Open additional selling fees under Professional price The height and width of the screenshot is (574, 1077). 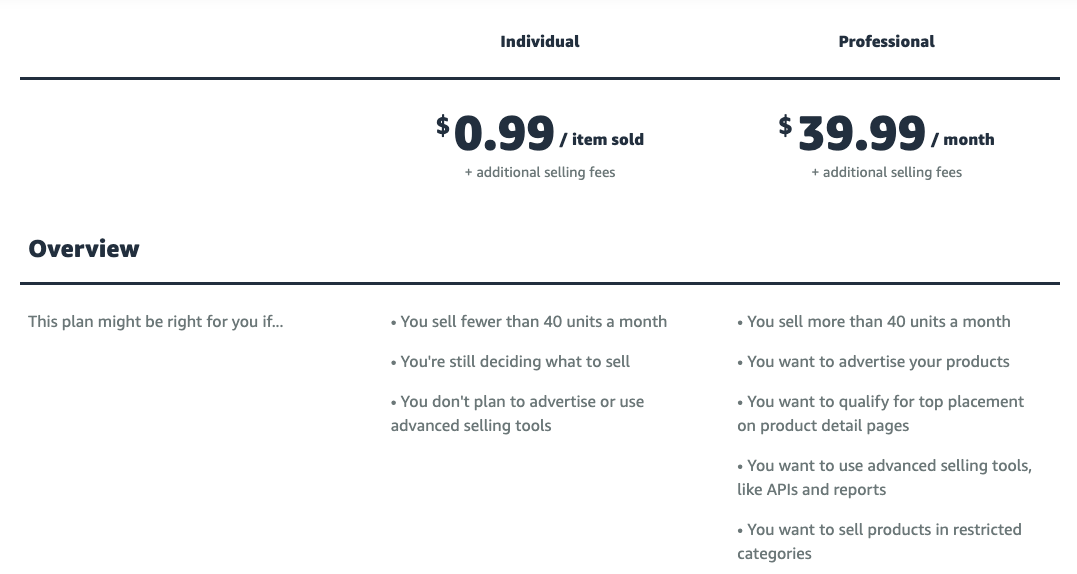pyautogui.click(x=886, y=173)
